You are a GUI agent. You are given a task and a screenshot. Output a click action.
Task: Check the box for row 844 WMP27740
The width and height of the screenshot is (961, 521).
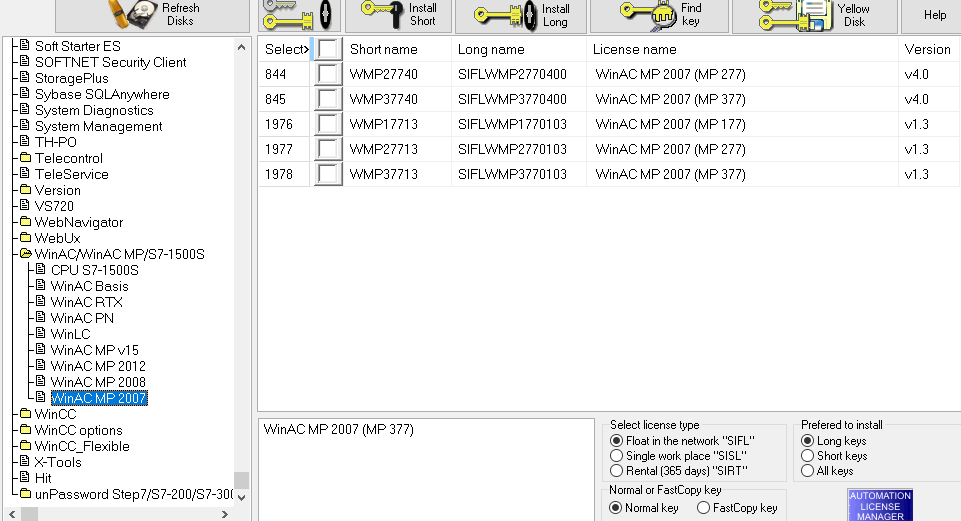pos(328,74)
